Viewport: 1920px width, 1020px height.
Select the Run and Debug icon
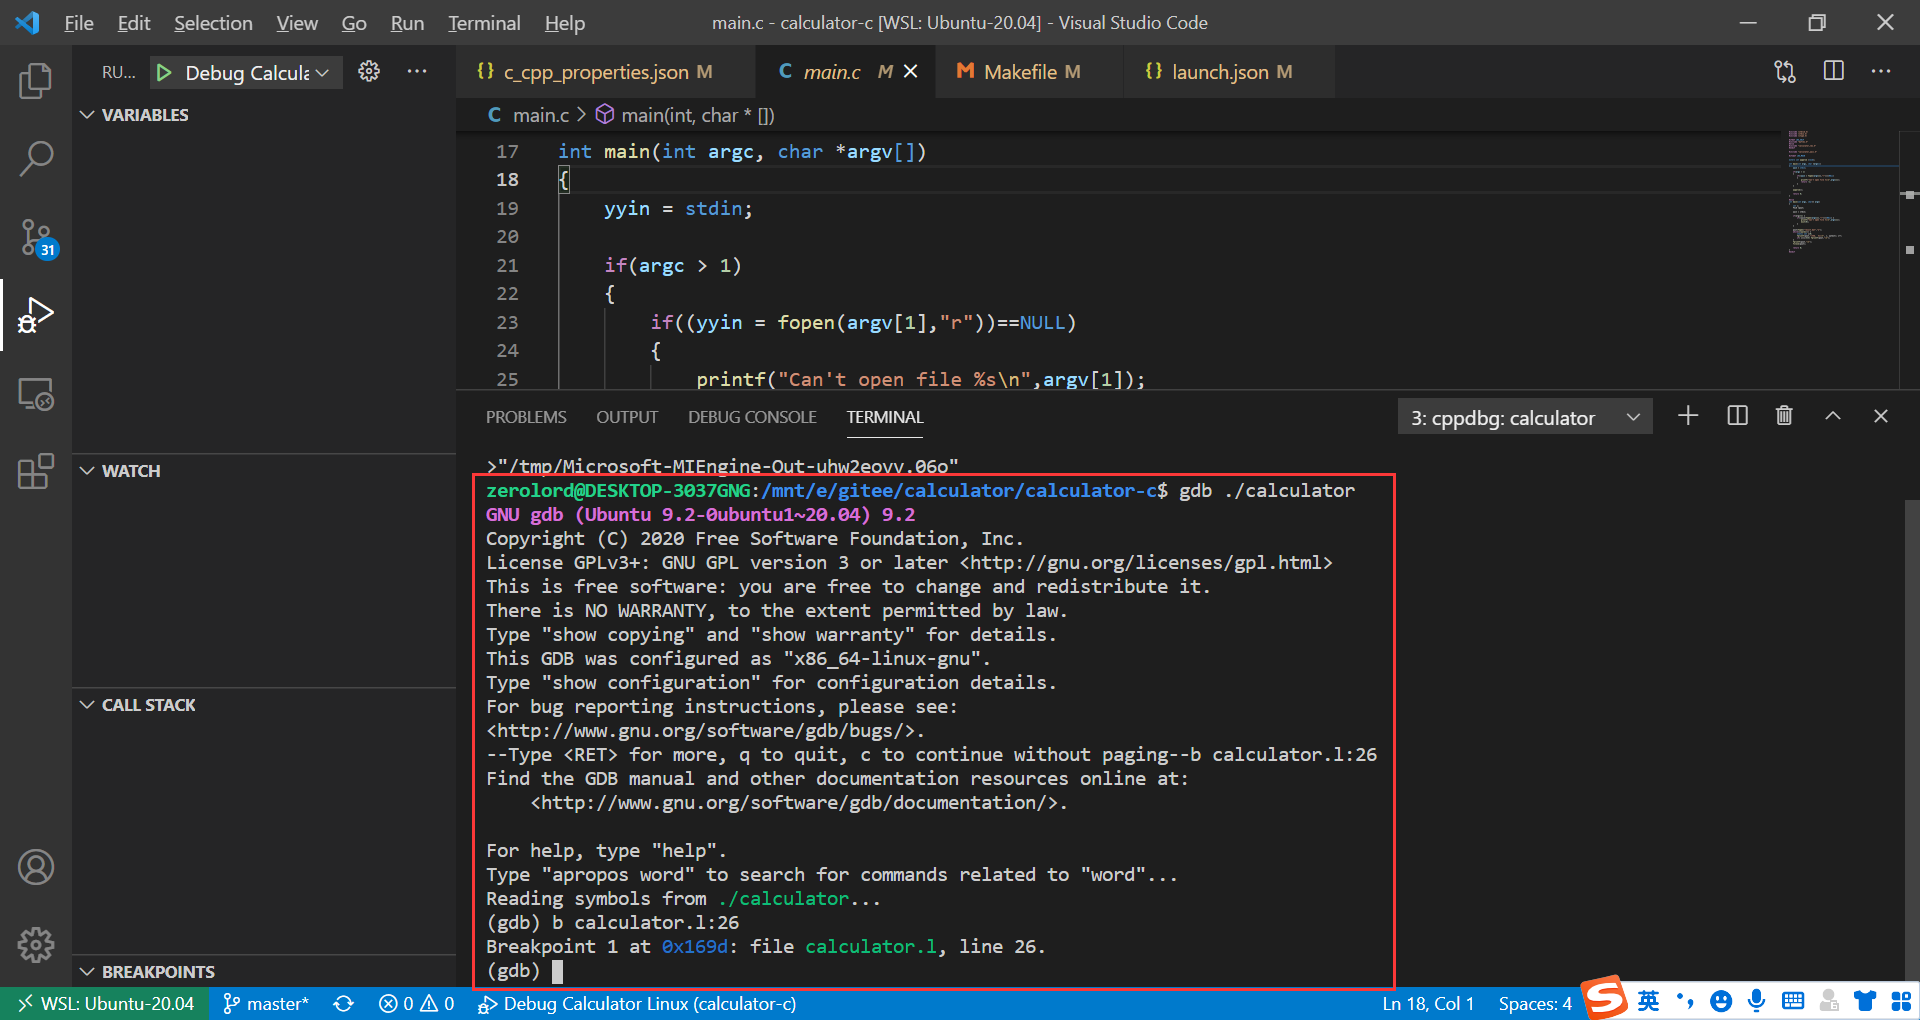coord(36,315)
